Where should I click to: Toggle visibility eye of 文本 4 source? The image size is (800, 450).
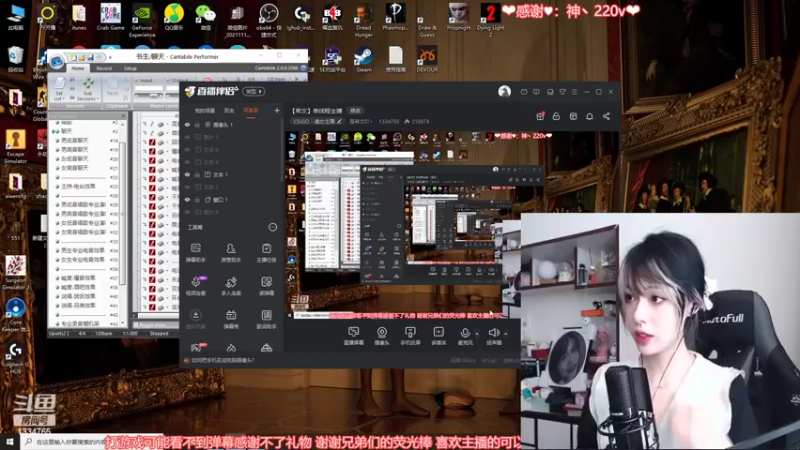pos(187,162)
